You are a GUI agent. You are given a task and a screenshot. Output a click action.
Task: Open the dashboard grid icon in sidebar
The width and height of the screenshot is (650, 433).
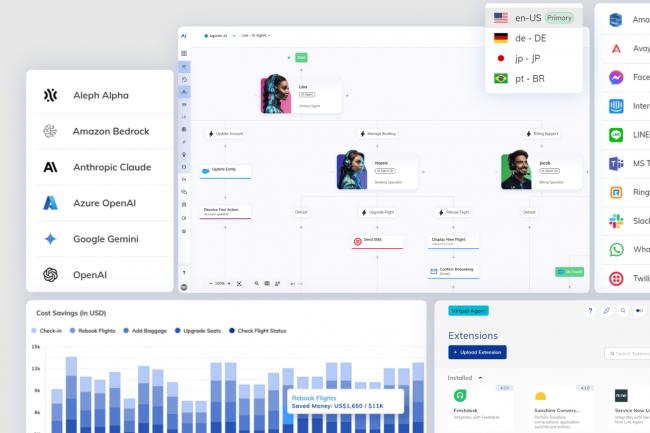coord(184,53)
